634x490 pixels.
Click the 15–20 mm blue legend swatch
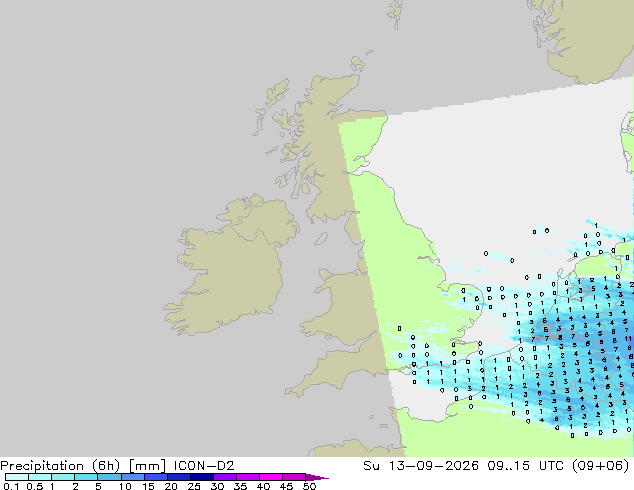coord(156,477)
